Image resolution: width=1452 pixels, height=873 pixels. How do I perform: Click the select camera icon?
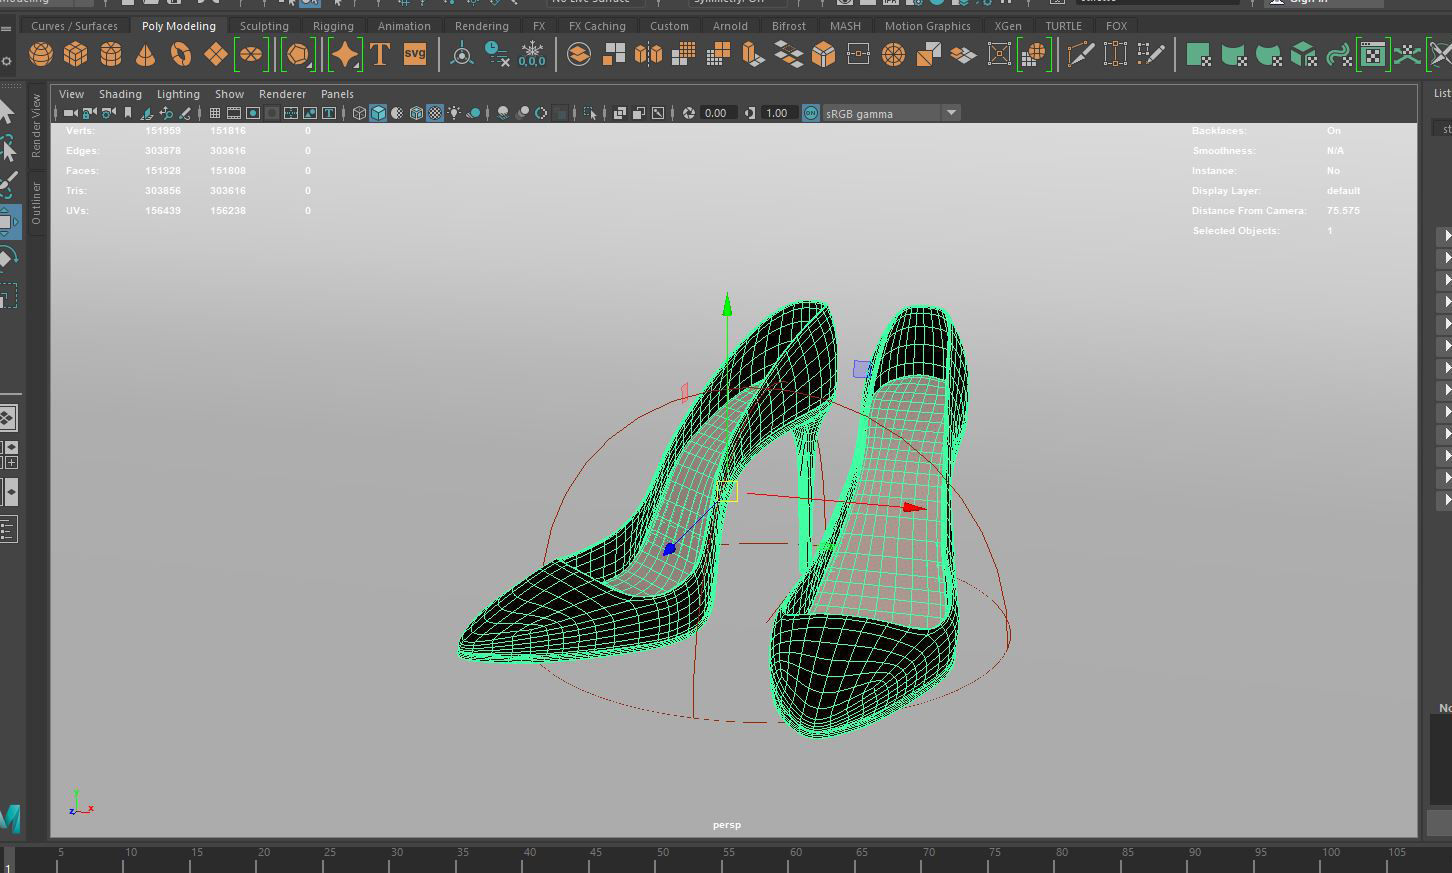(x=71, y=113)
